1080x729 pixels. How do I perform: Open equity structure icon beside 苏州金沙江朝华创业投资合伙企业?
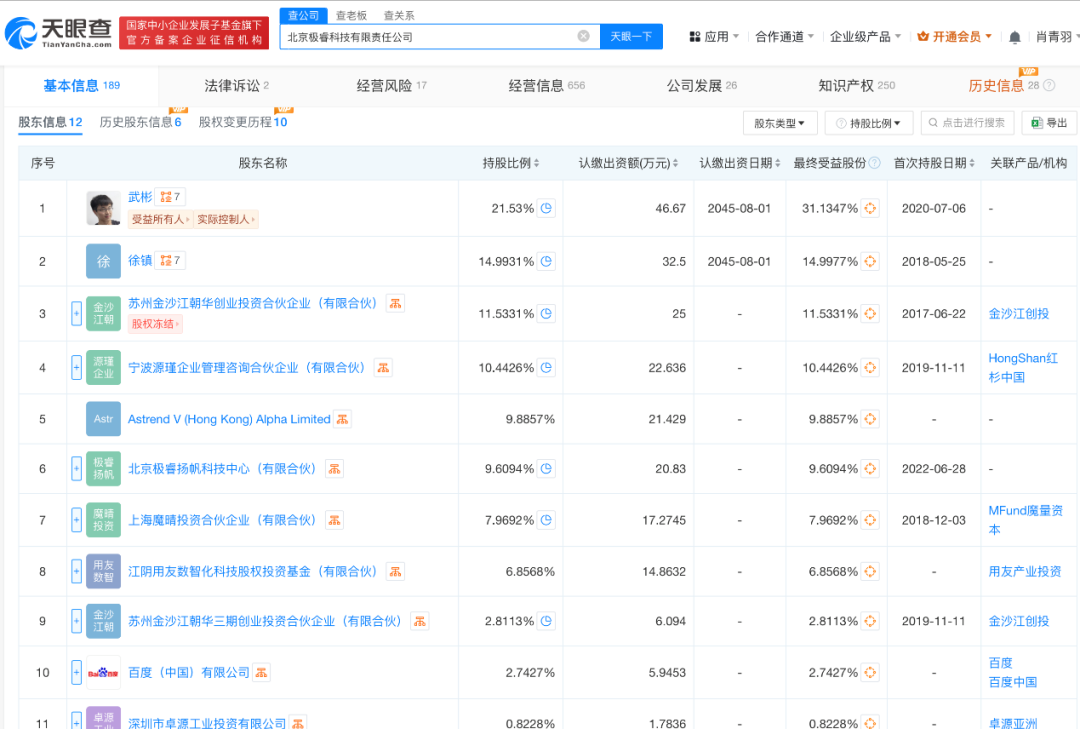395,303
